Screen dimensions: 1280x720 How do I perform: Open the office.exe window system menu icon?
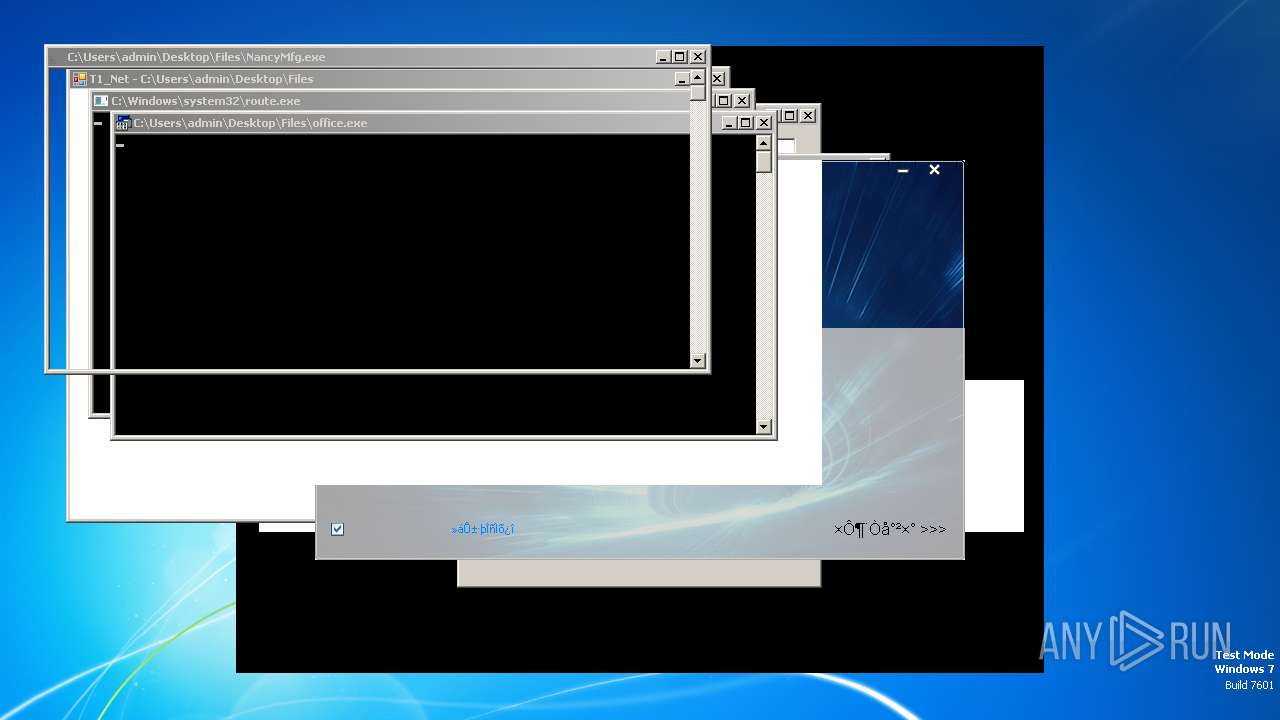coord(124,123)
